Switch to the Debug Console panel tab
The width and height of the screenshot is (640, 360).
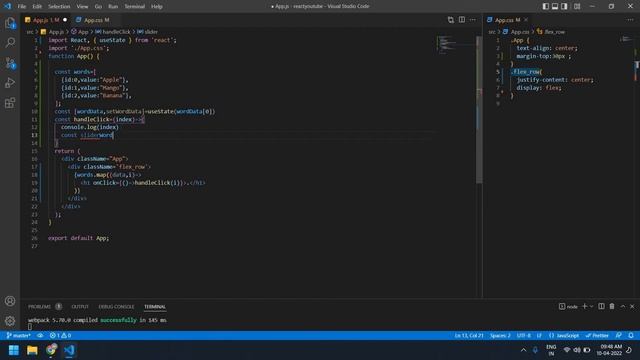pos(116,307)
